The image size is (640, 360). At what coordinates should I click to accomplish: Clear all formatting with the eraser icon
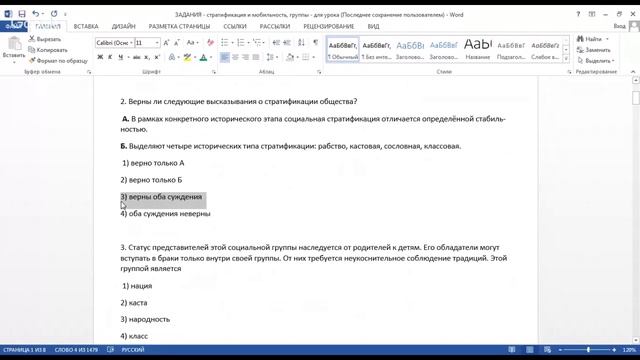210,42
